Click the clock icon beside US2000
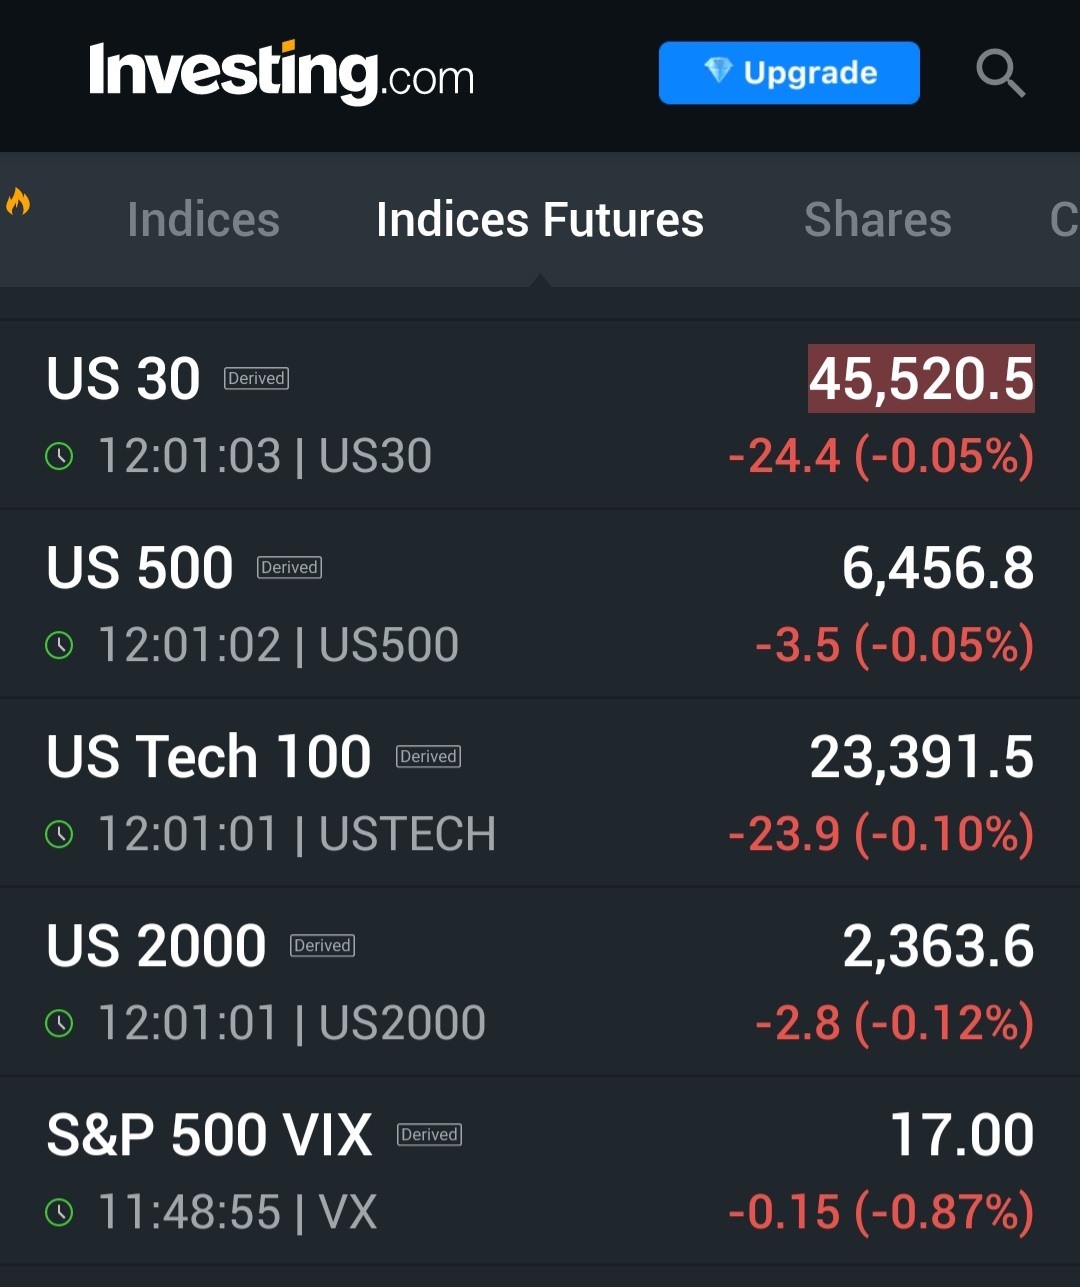 pyautogui.click(x=60, y=1024)
